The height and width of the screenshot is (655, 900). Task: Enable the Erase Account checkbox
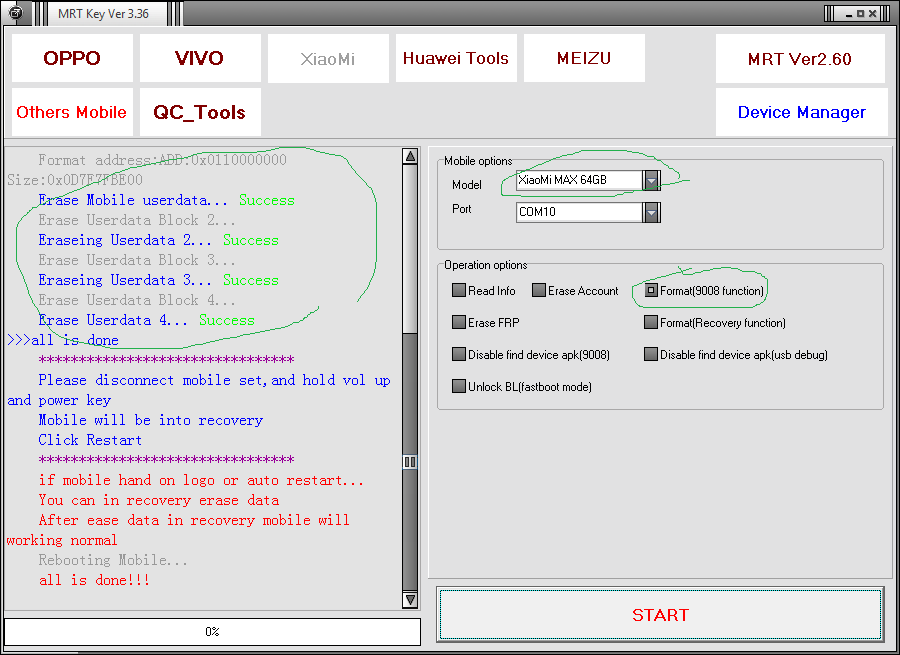pos(538,290)
